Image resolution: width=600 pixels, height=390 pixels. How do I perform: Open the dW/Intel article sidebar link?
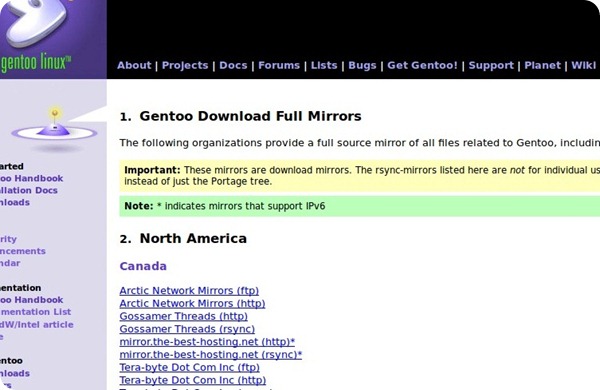click(36, 325)
